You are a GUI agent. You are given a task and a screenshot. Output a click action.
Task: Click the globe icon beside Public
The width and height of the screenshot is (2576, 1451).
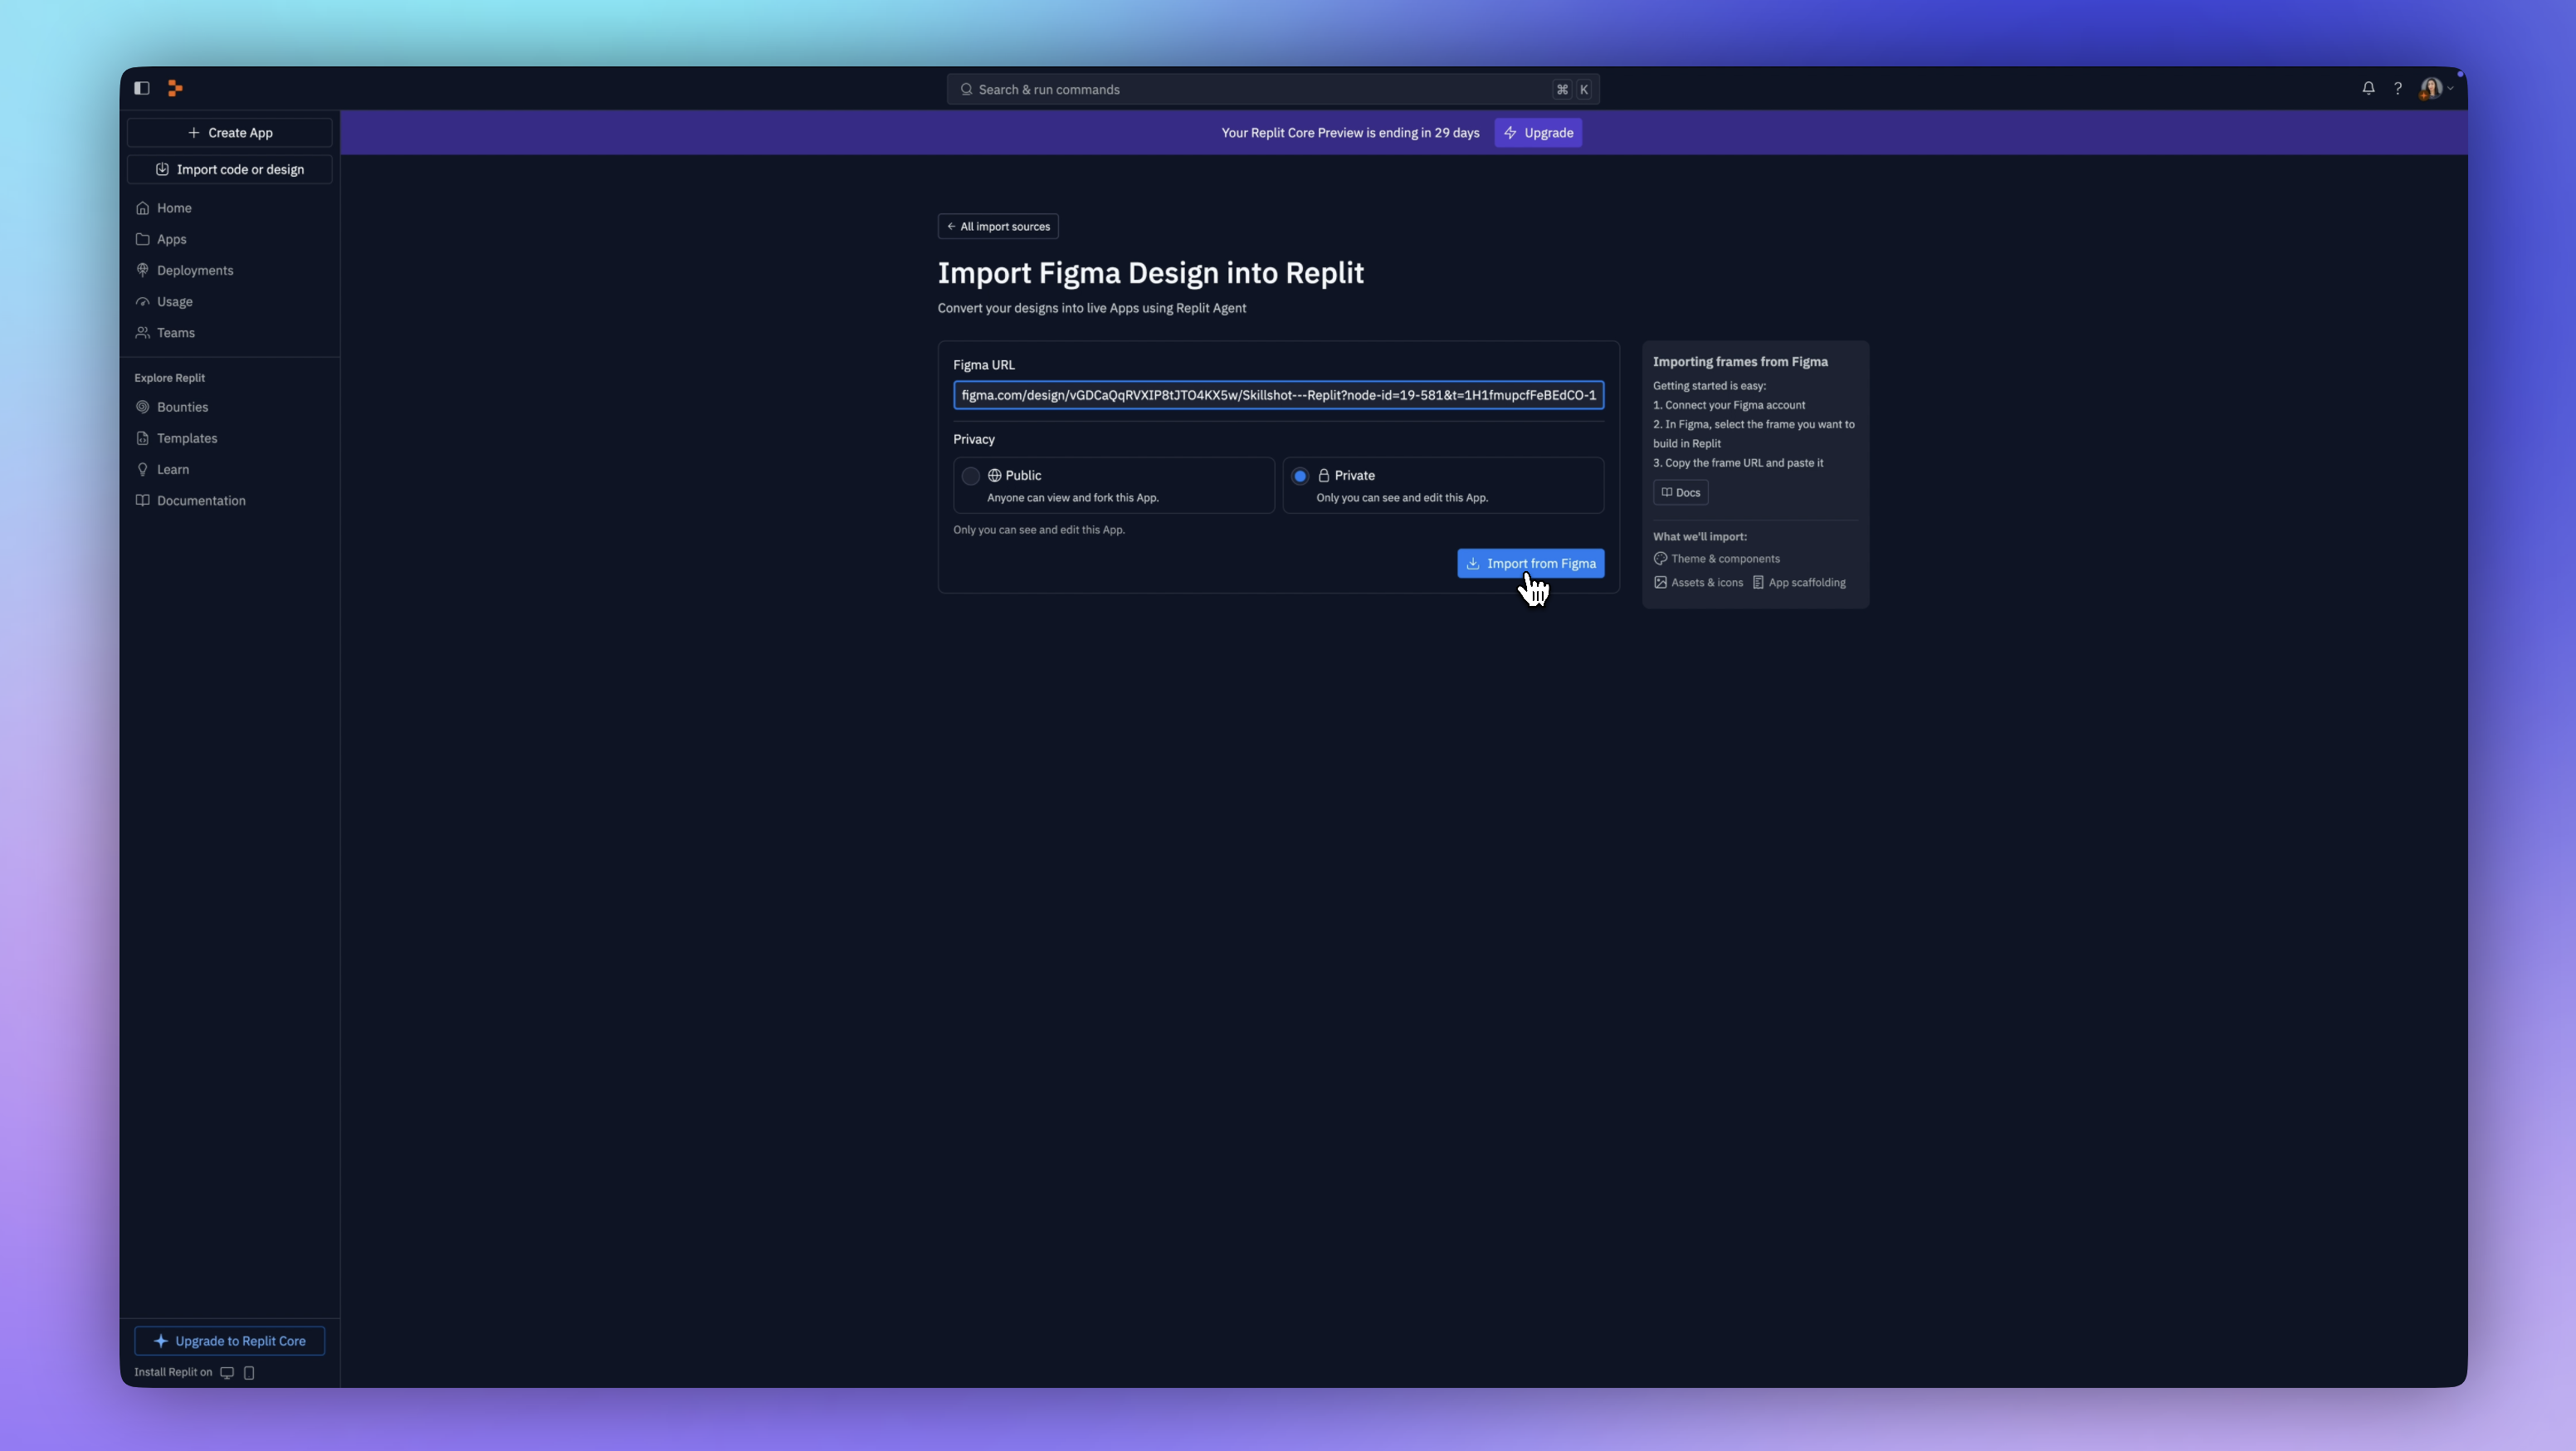(x=994, y=475)
